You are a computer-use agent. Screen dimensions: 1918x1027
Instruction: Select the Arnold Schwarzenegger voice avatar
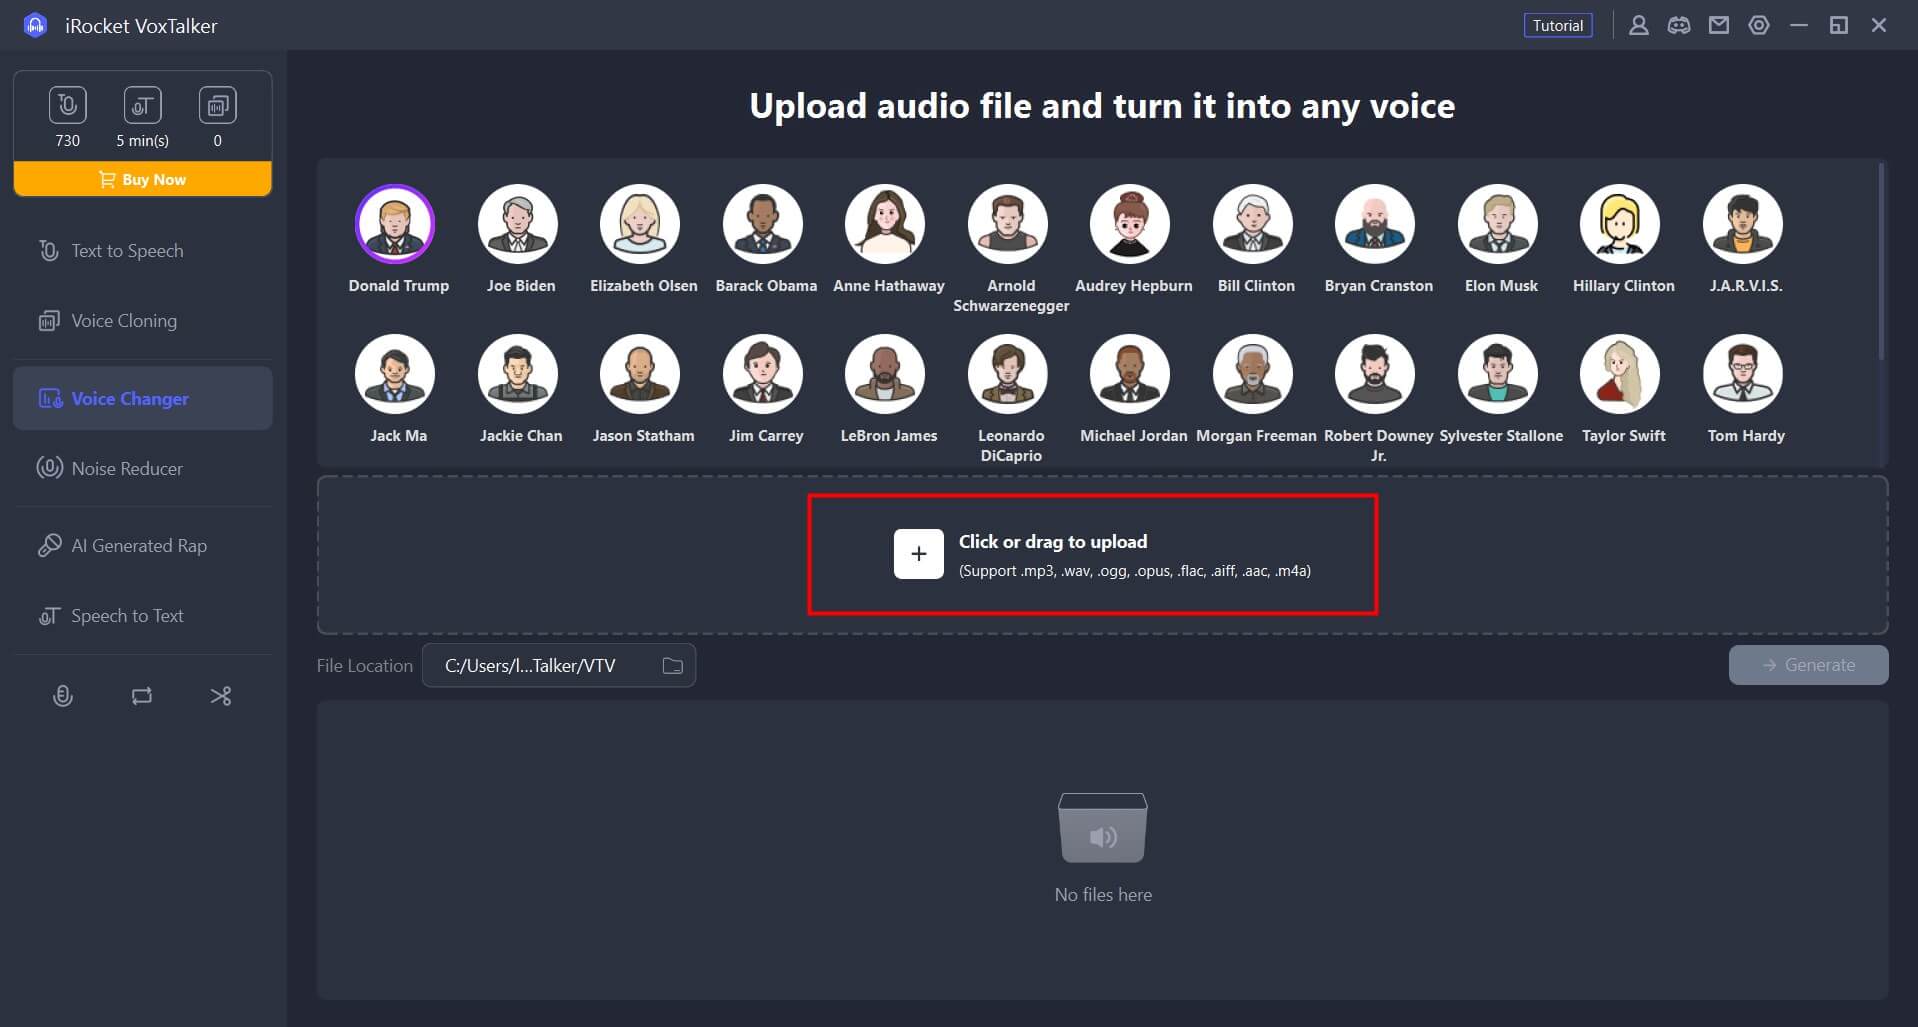pos(1008,224)
